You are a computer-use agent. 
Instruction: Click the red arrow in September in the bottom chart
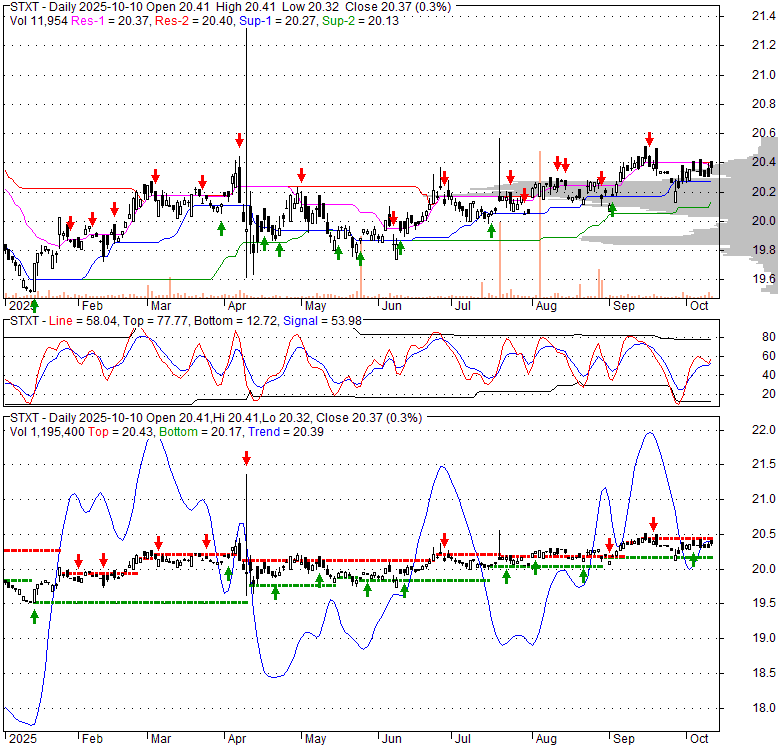tap(653, 523)
